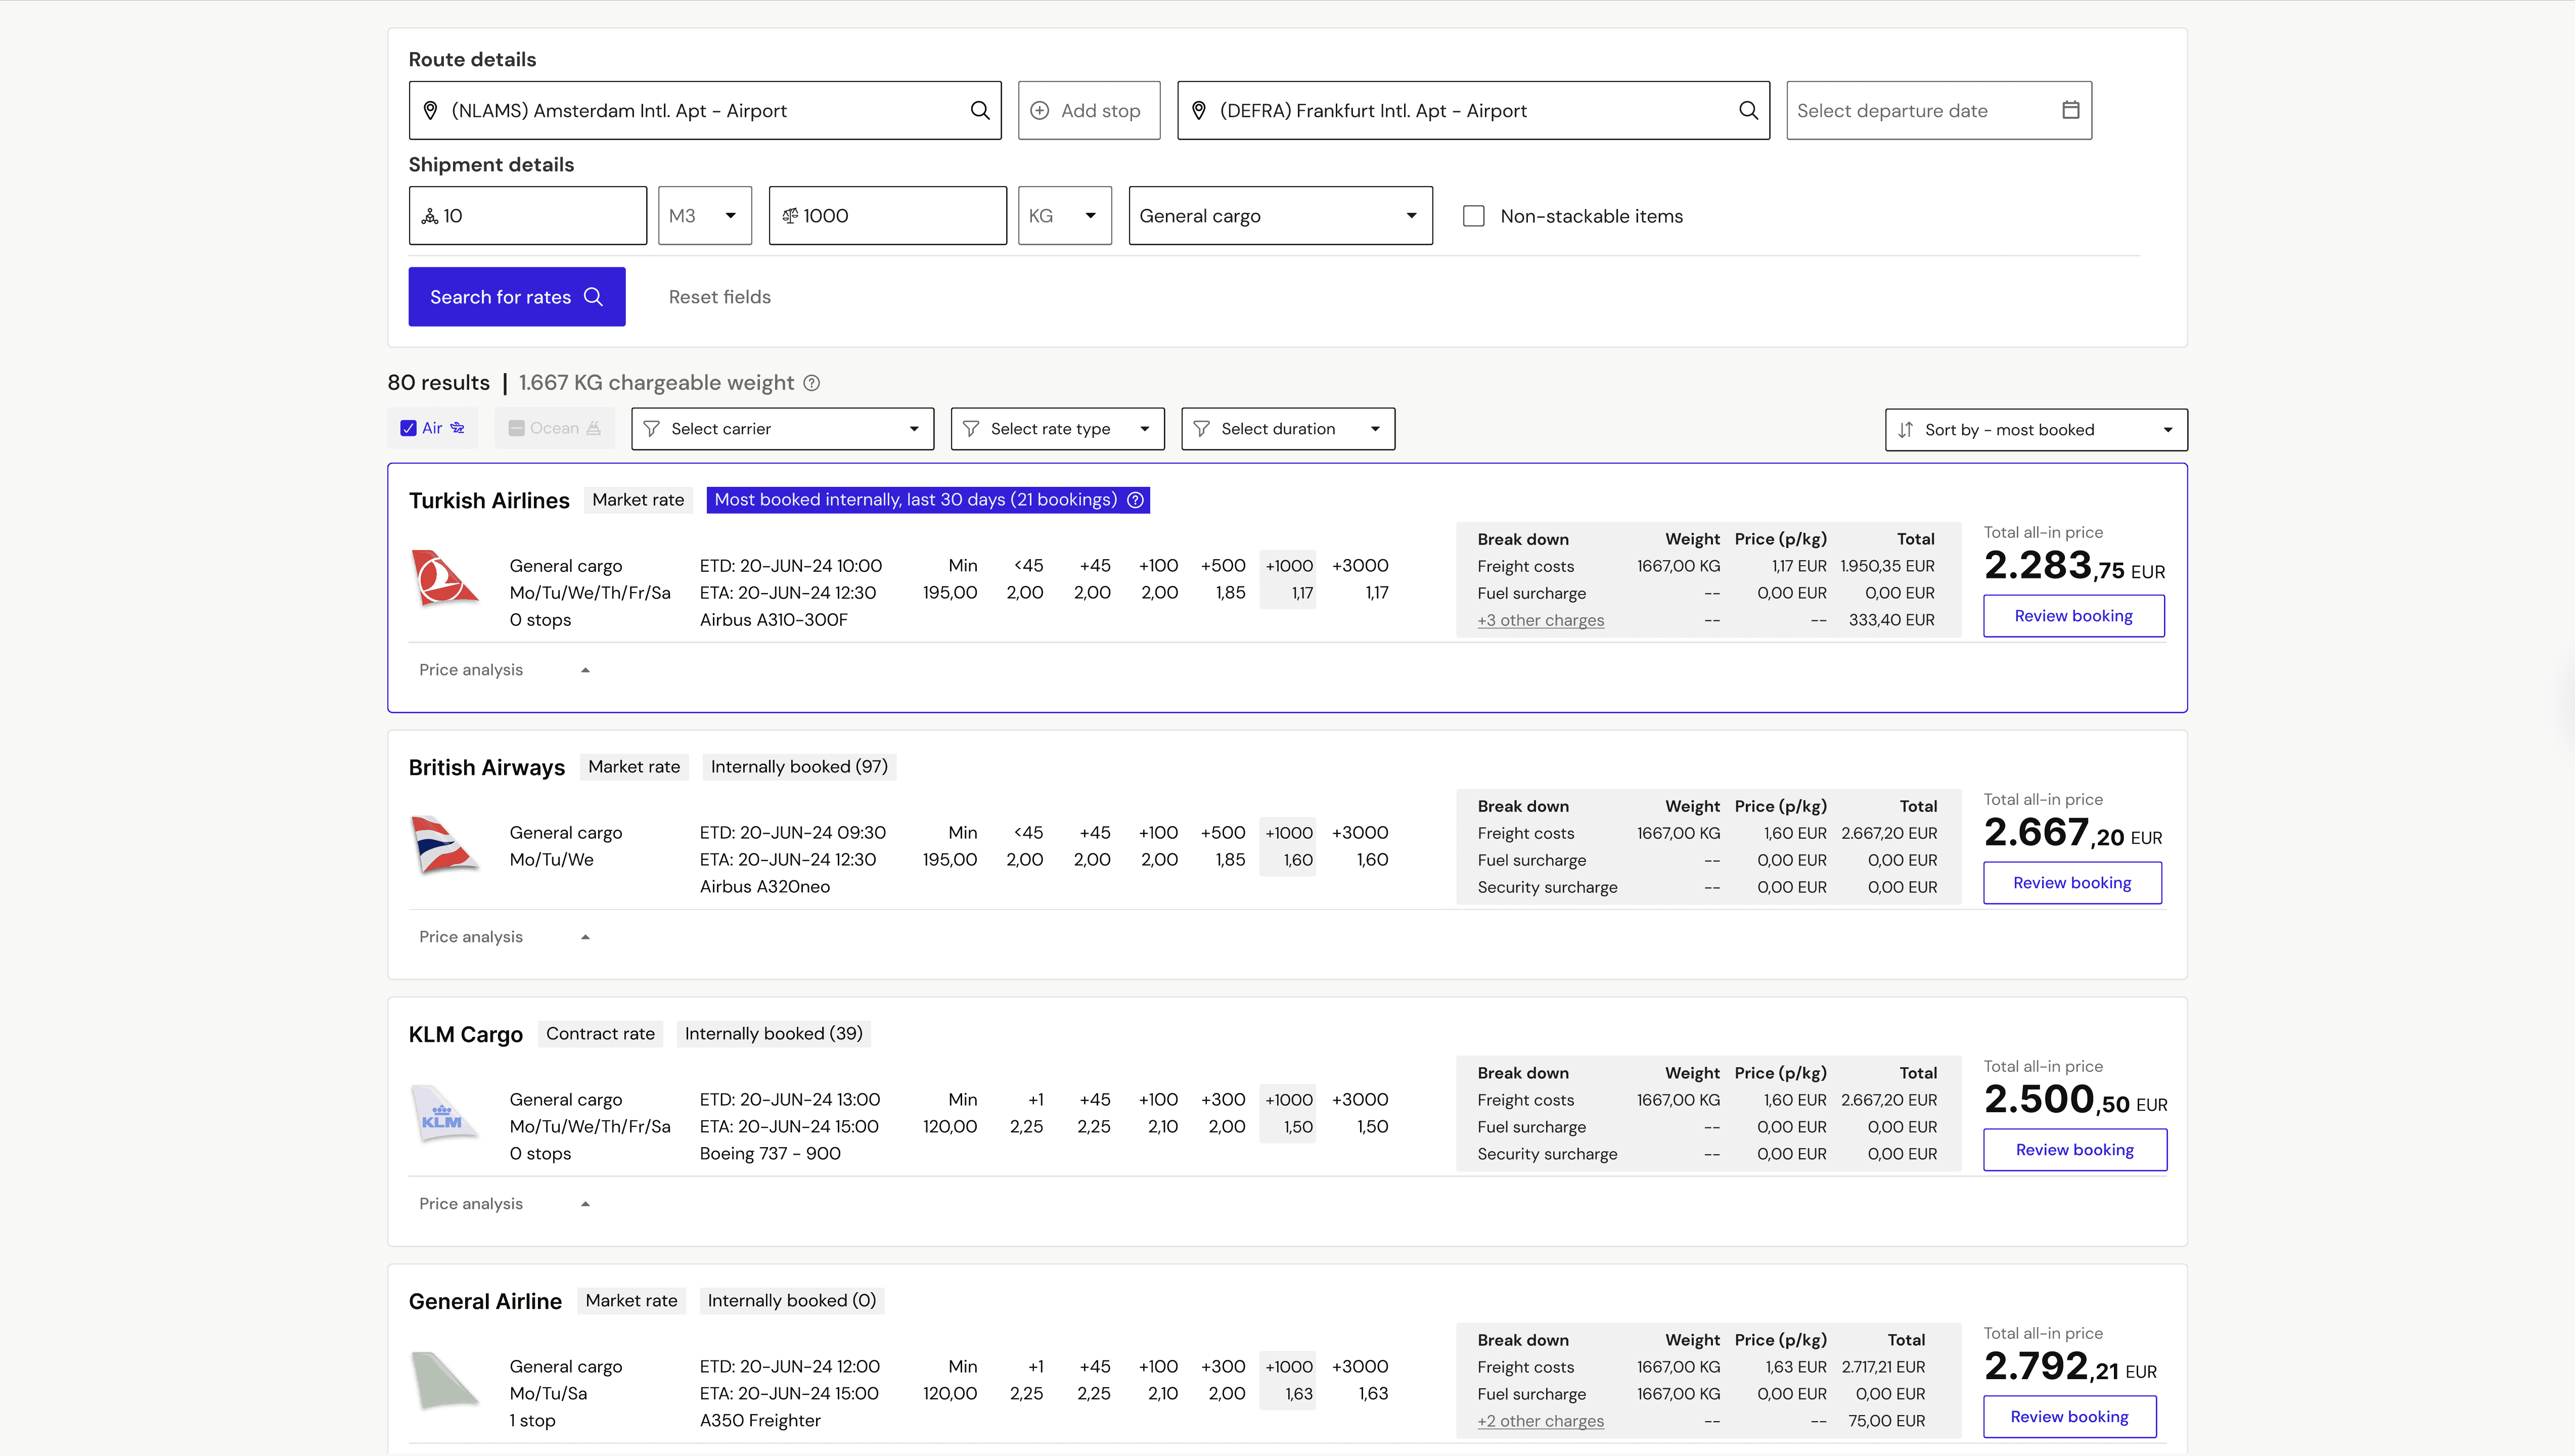This screenshot has width=2575, height=1456.
Task: Click the British Airways tail logo
Action: (x=444, y=846)
